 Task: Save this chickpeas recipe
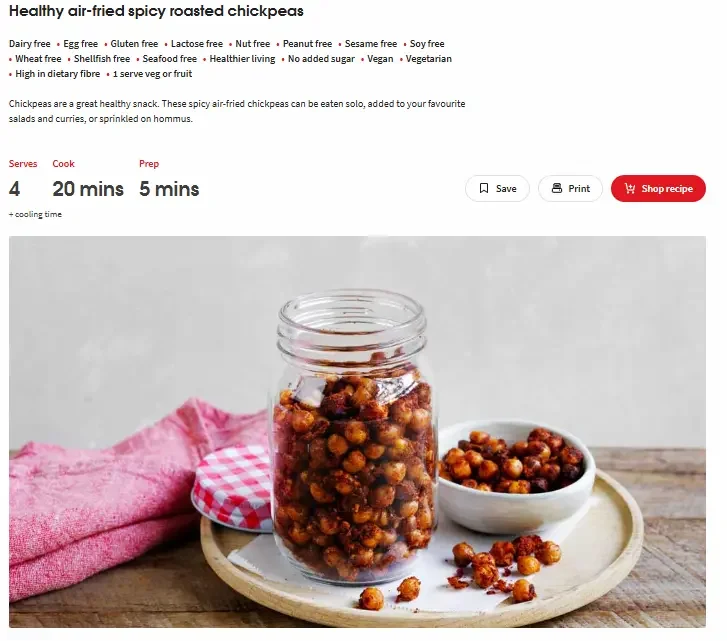click(x=497, y=189)
